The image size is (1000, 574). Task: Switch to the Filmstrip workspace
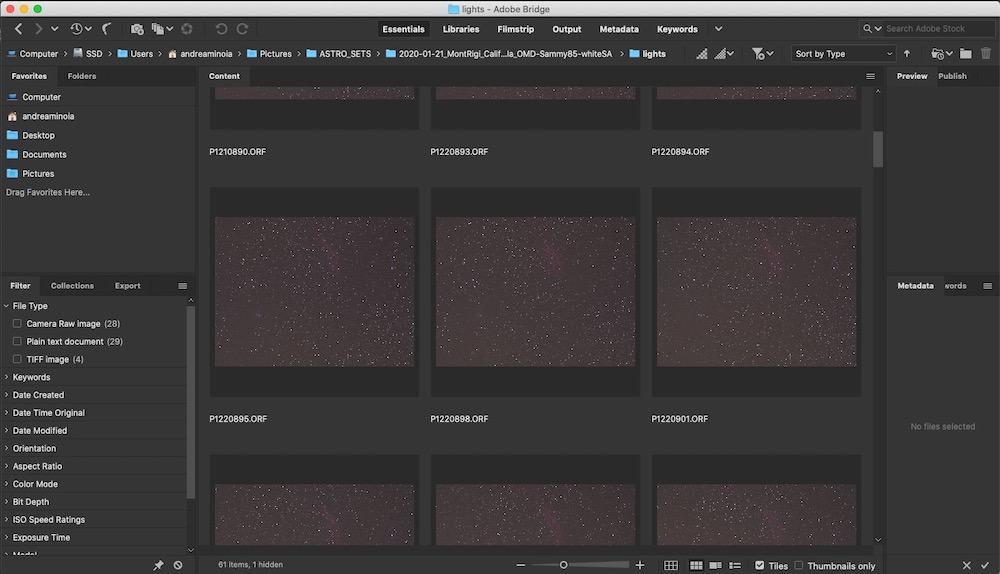(515, 29)
